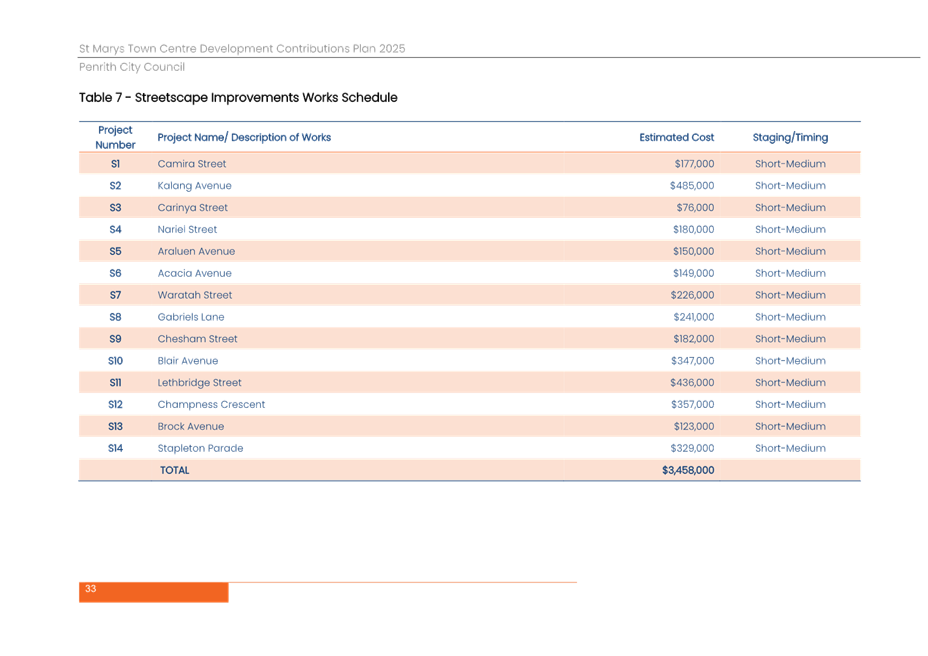Click the $436,000 cost for Lethbridge Street
The image size is (928, 656).
point(693,383)
